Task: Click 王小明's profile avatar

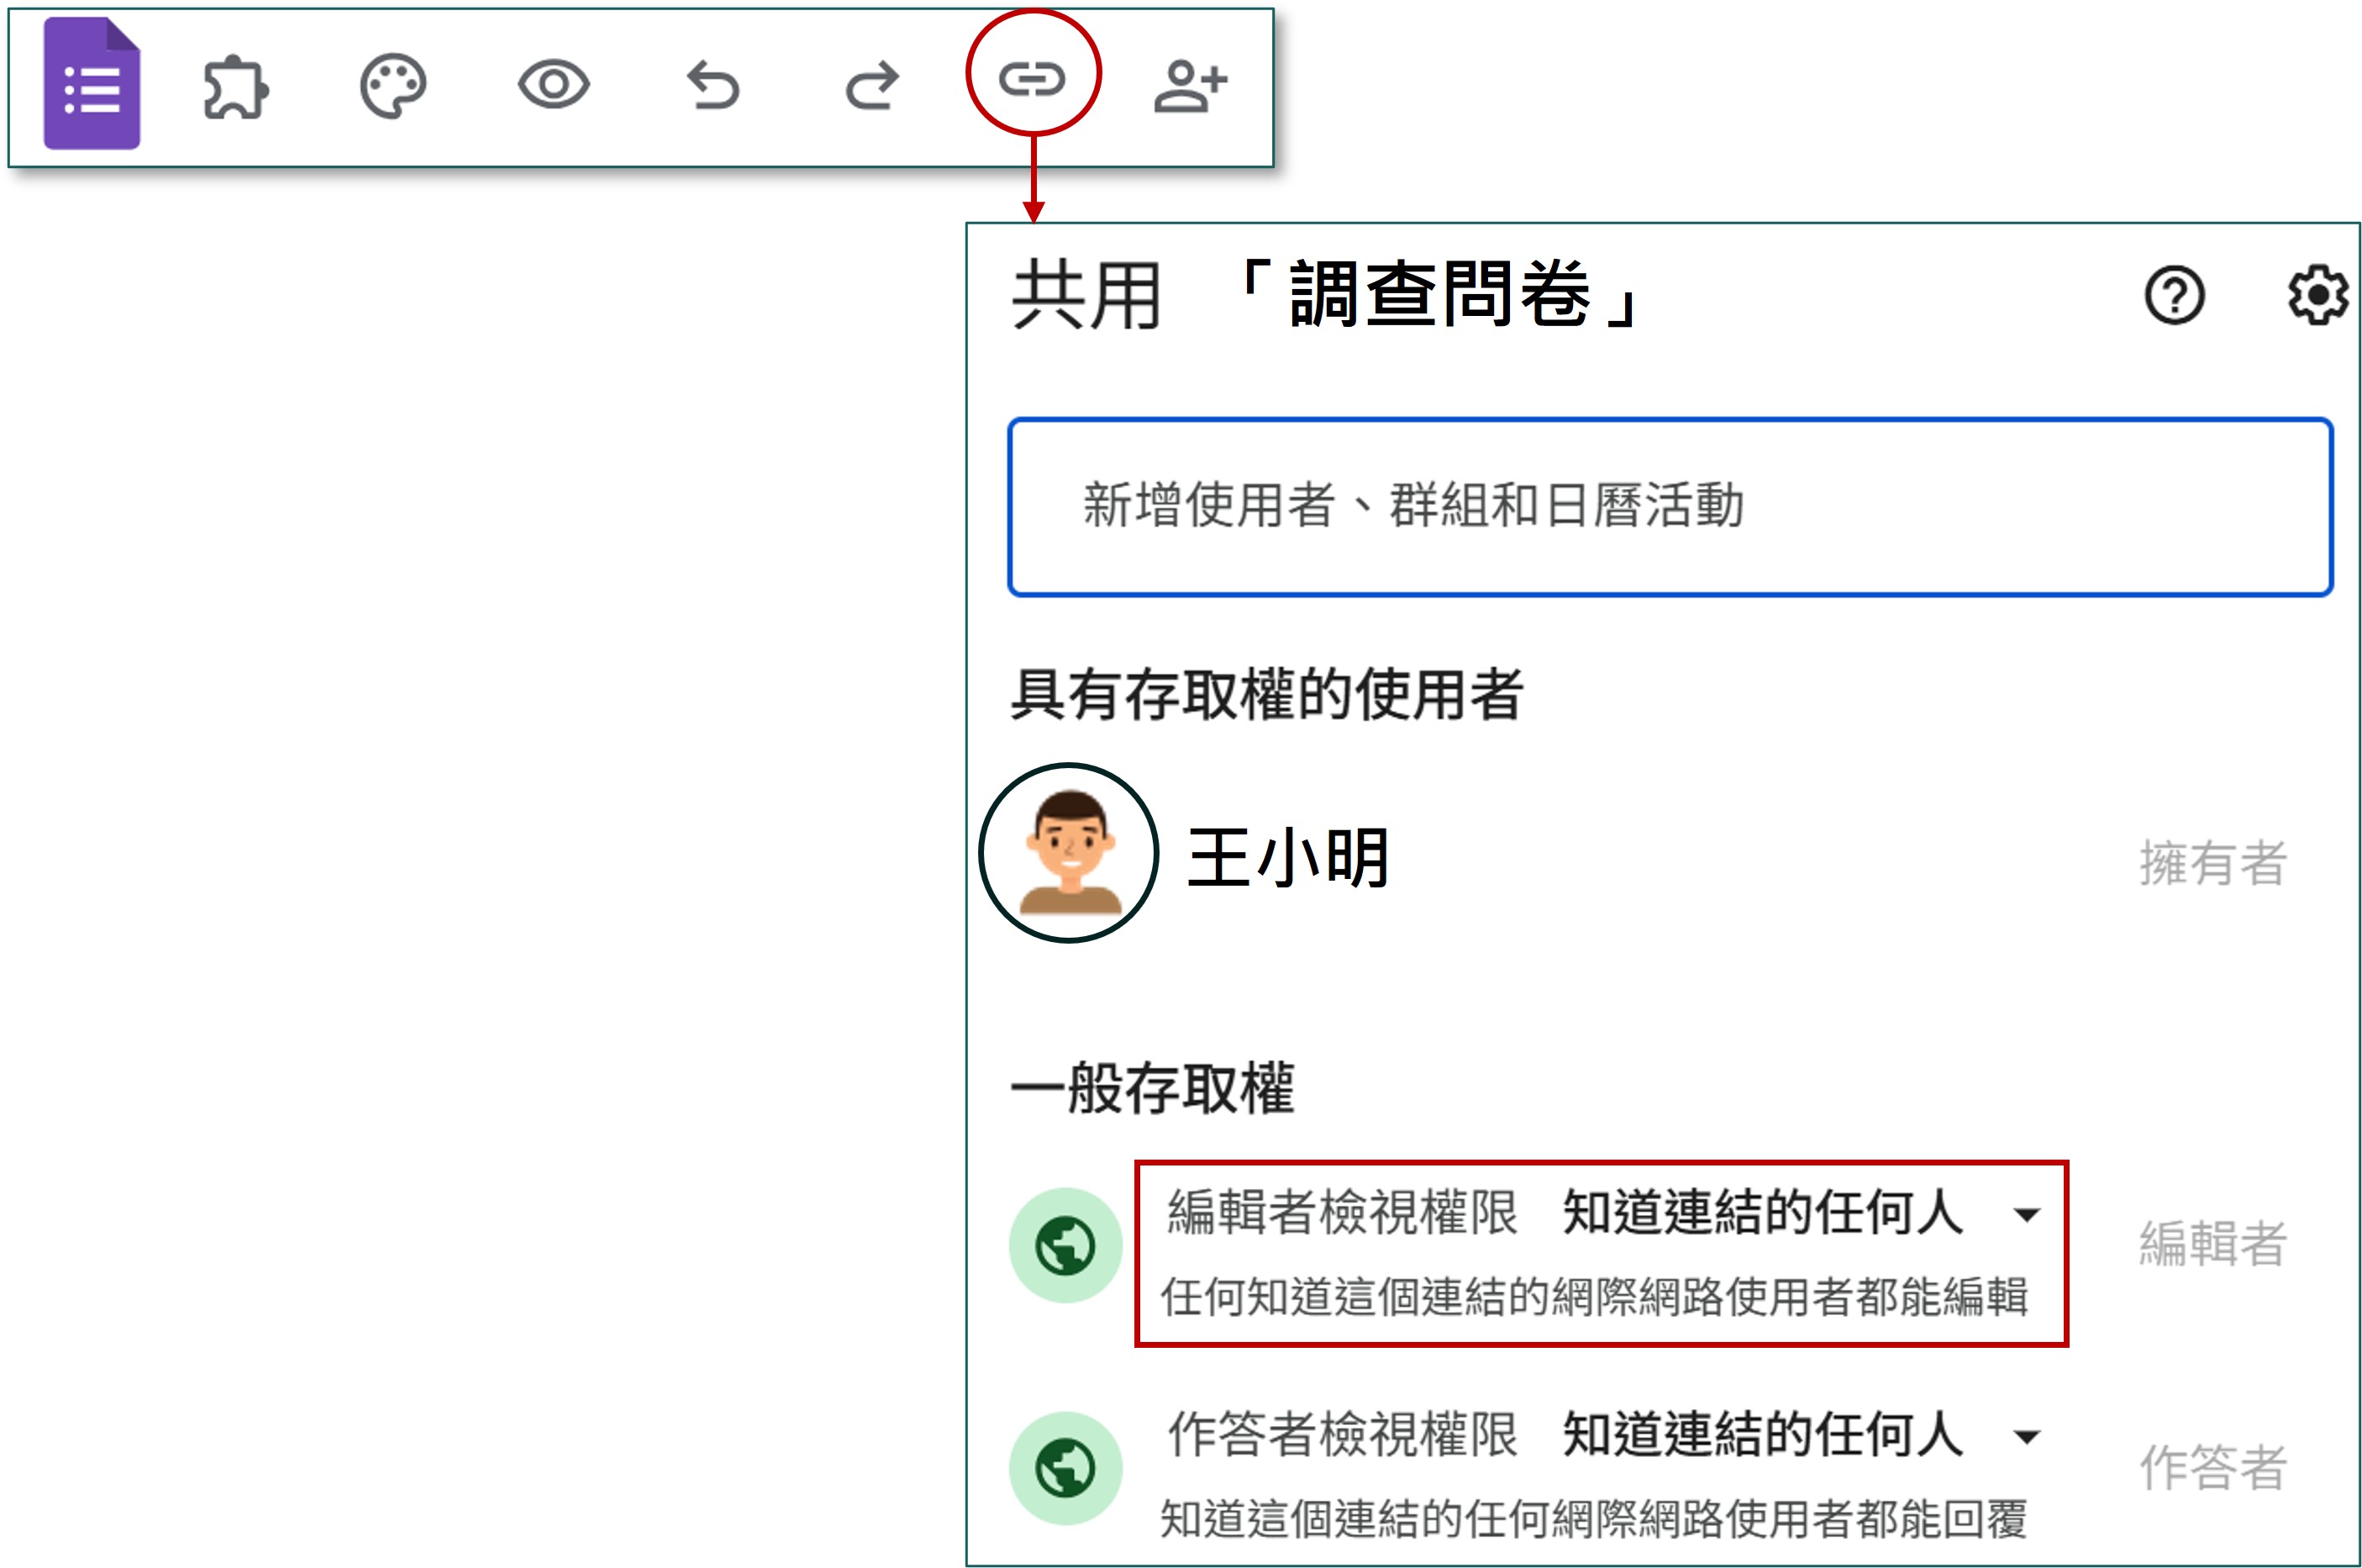Action: click(1069, 853)
